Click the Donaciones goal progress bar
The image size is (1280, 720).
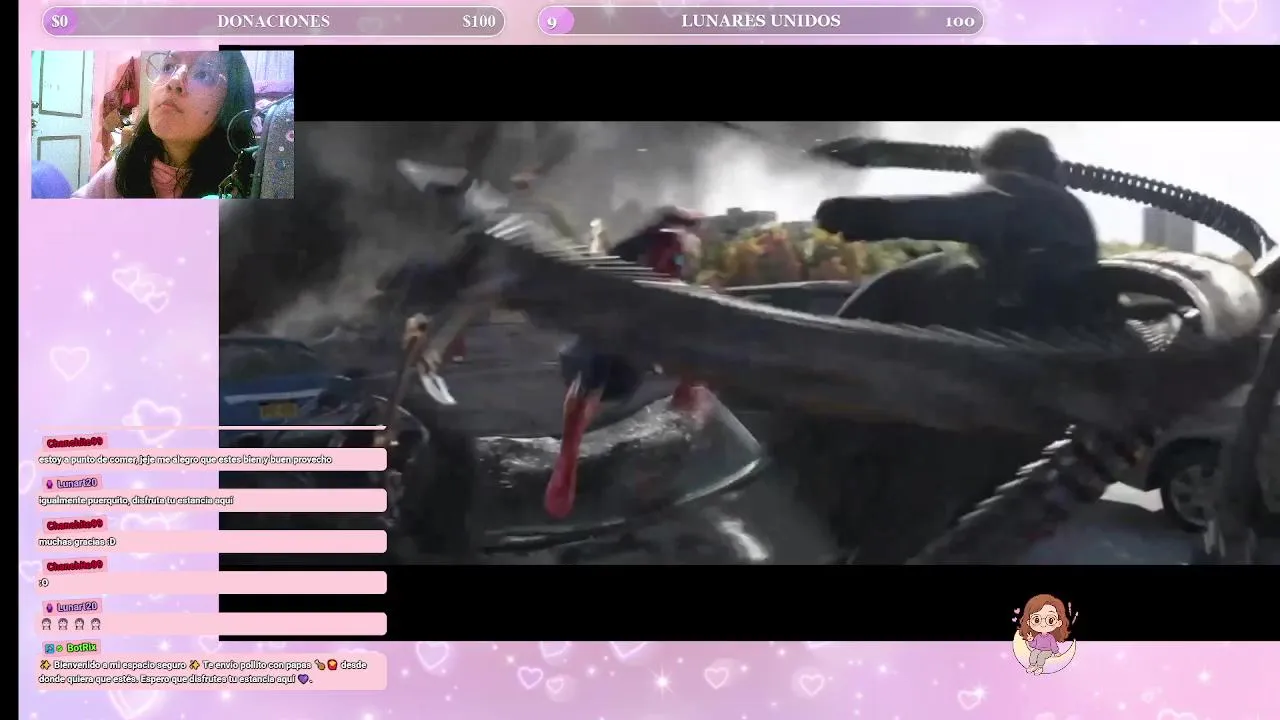[x=273, y=21]
